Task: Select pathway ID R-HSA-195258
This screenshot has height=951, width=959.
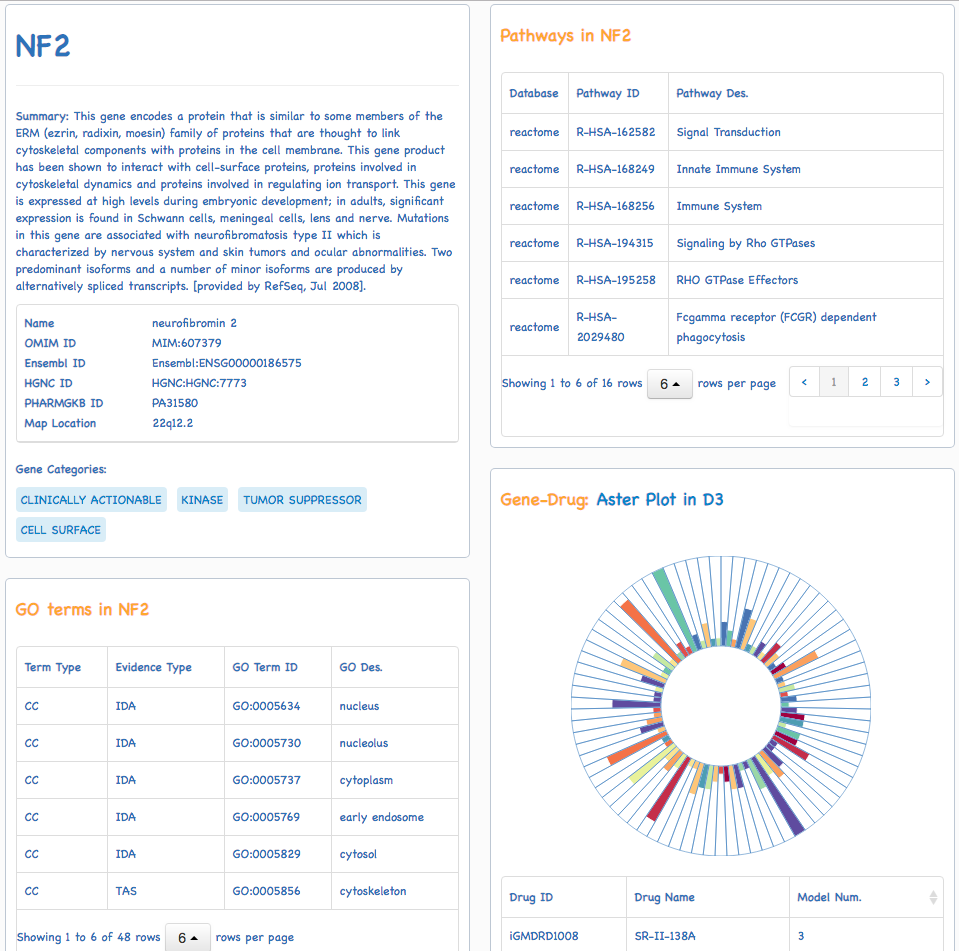Action: (616, 280)
